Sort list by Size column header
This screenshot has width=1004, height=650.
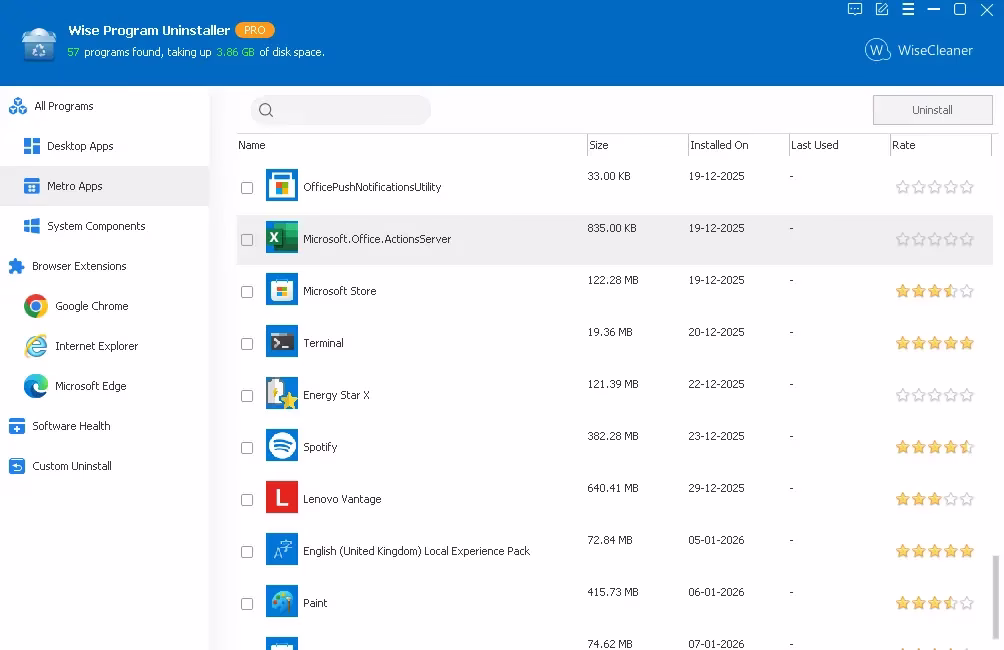(599, 145)
